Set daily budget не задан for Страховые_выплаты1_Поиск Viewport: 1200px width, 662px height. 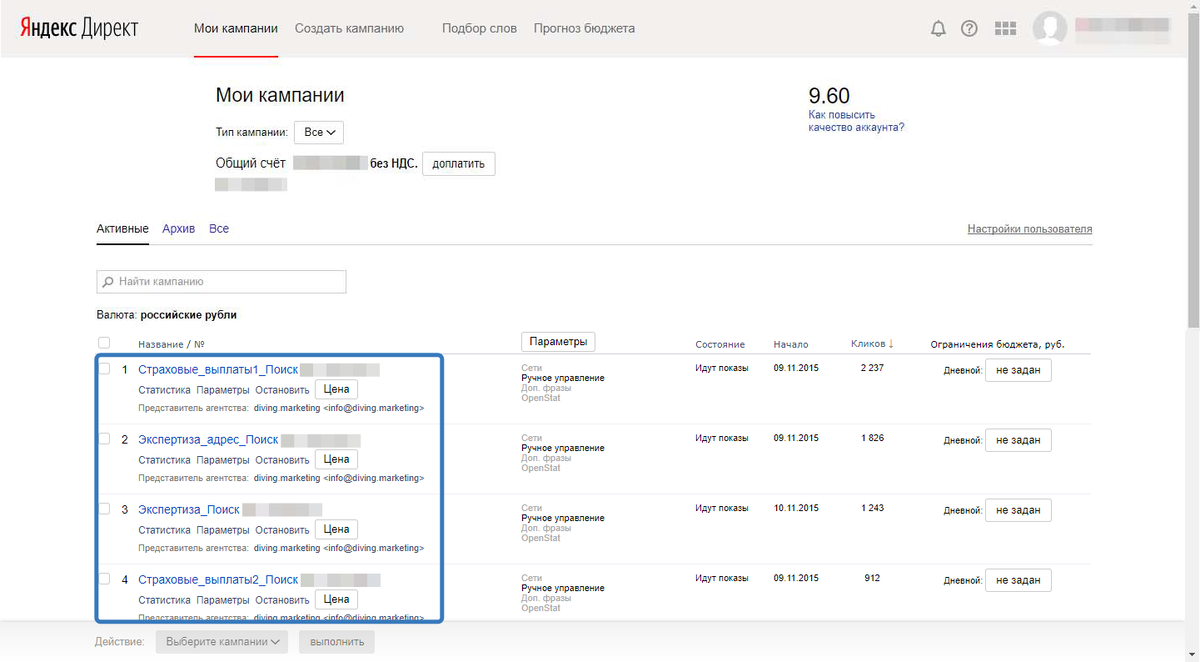point(1018,370)
